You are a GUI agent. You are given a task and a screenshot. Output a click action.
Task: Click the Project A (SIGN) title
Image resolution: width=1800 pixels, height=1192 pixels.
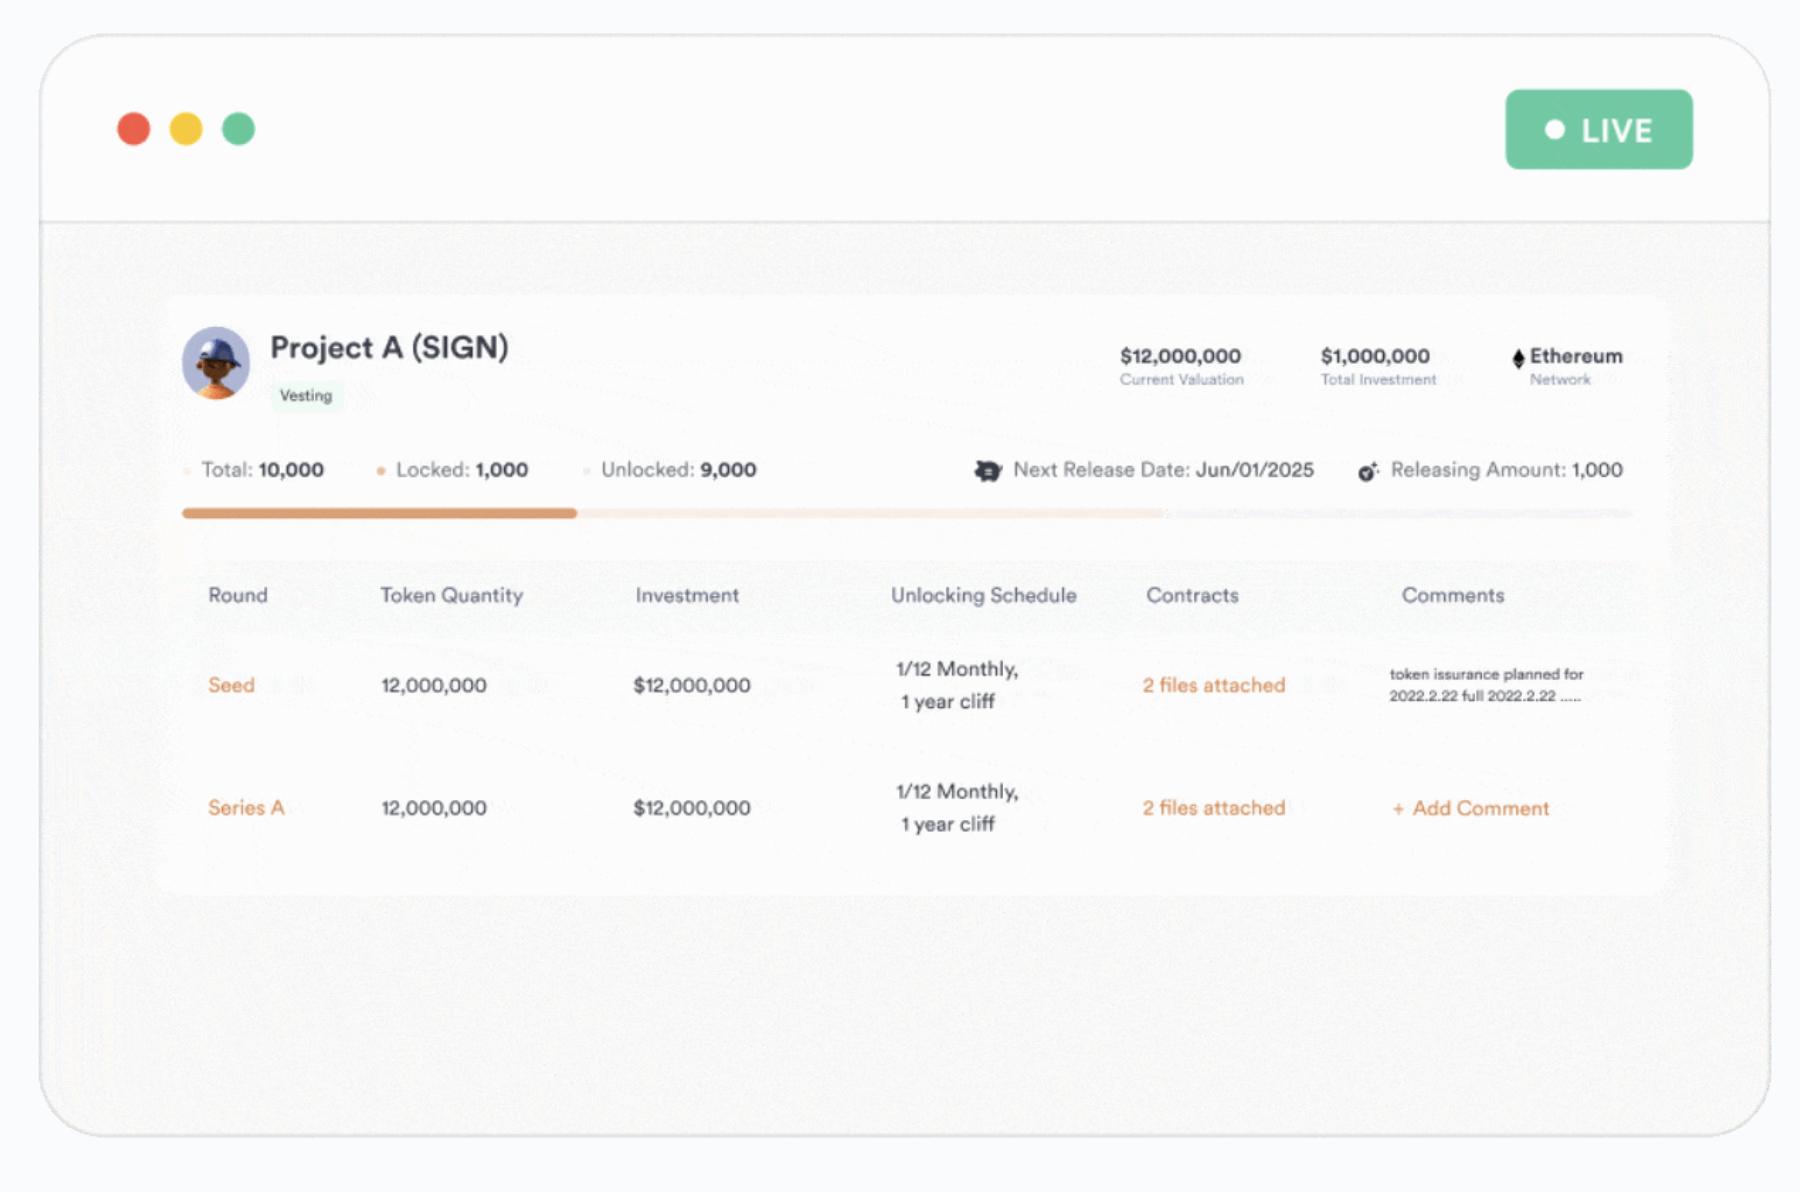(389, 348)
